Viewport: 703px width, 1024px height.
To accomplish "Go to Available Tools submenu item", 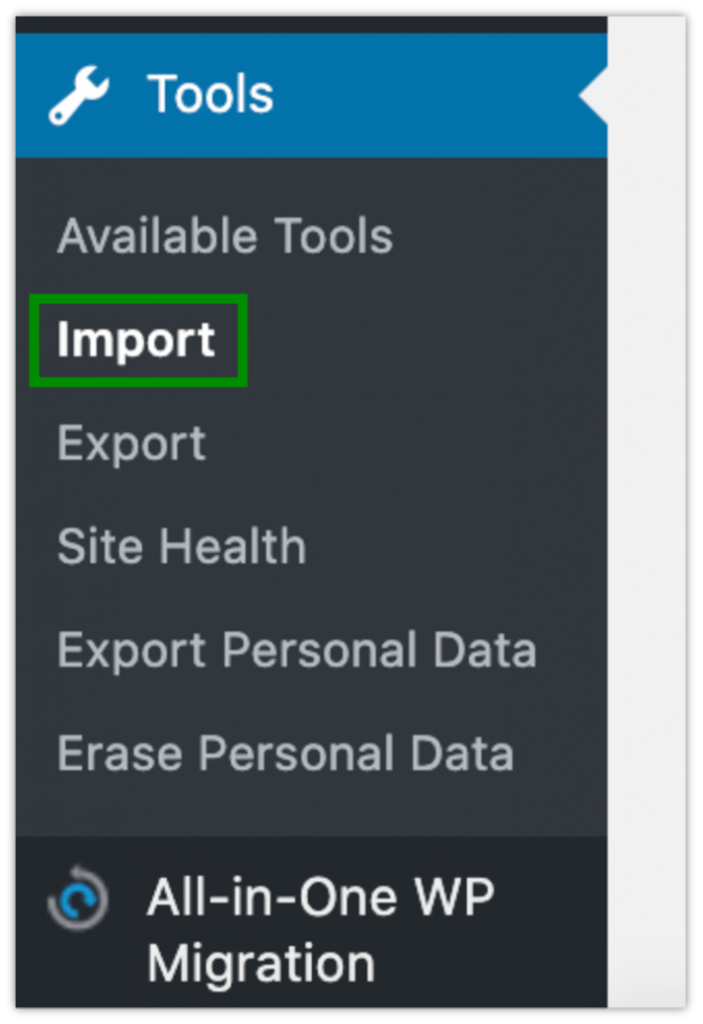I will pos(225,237).
